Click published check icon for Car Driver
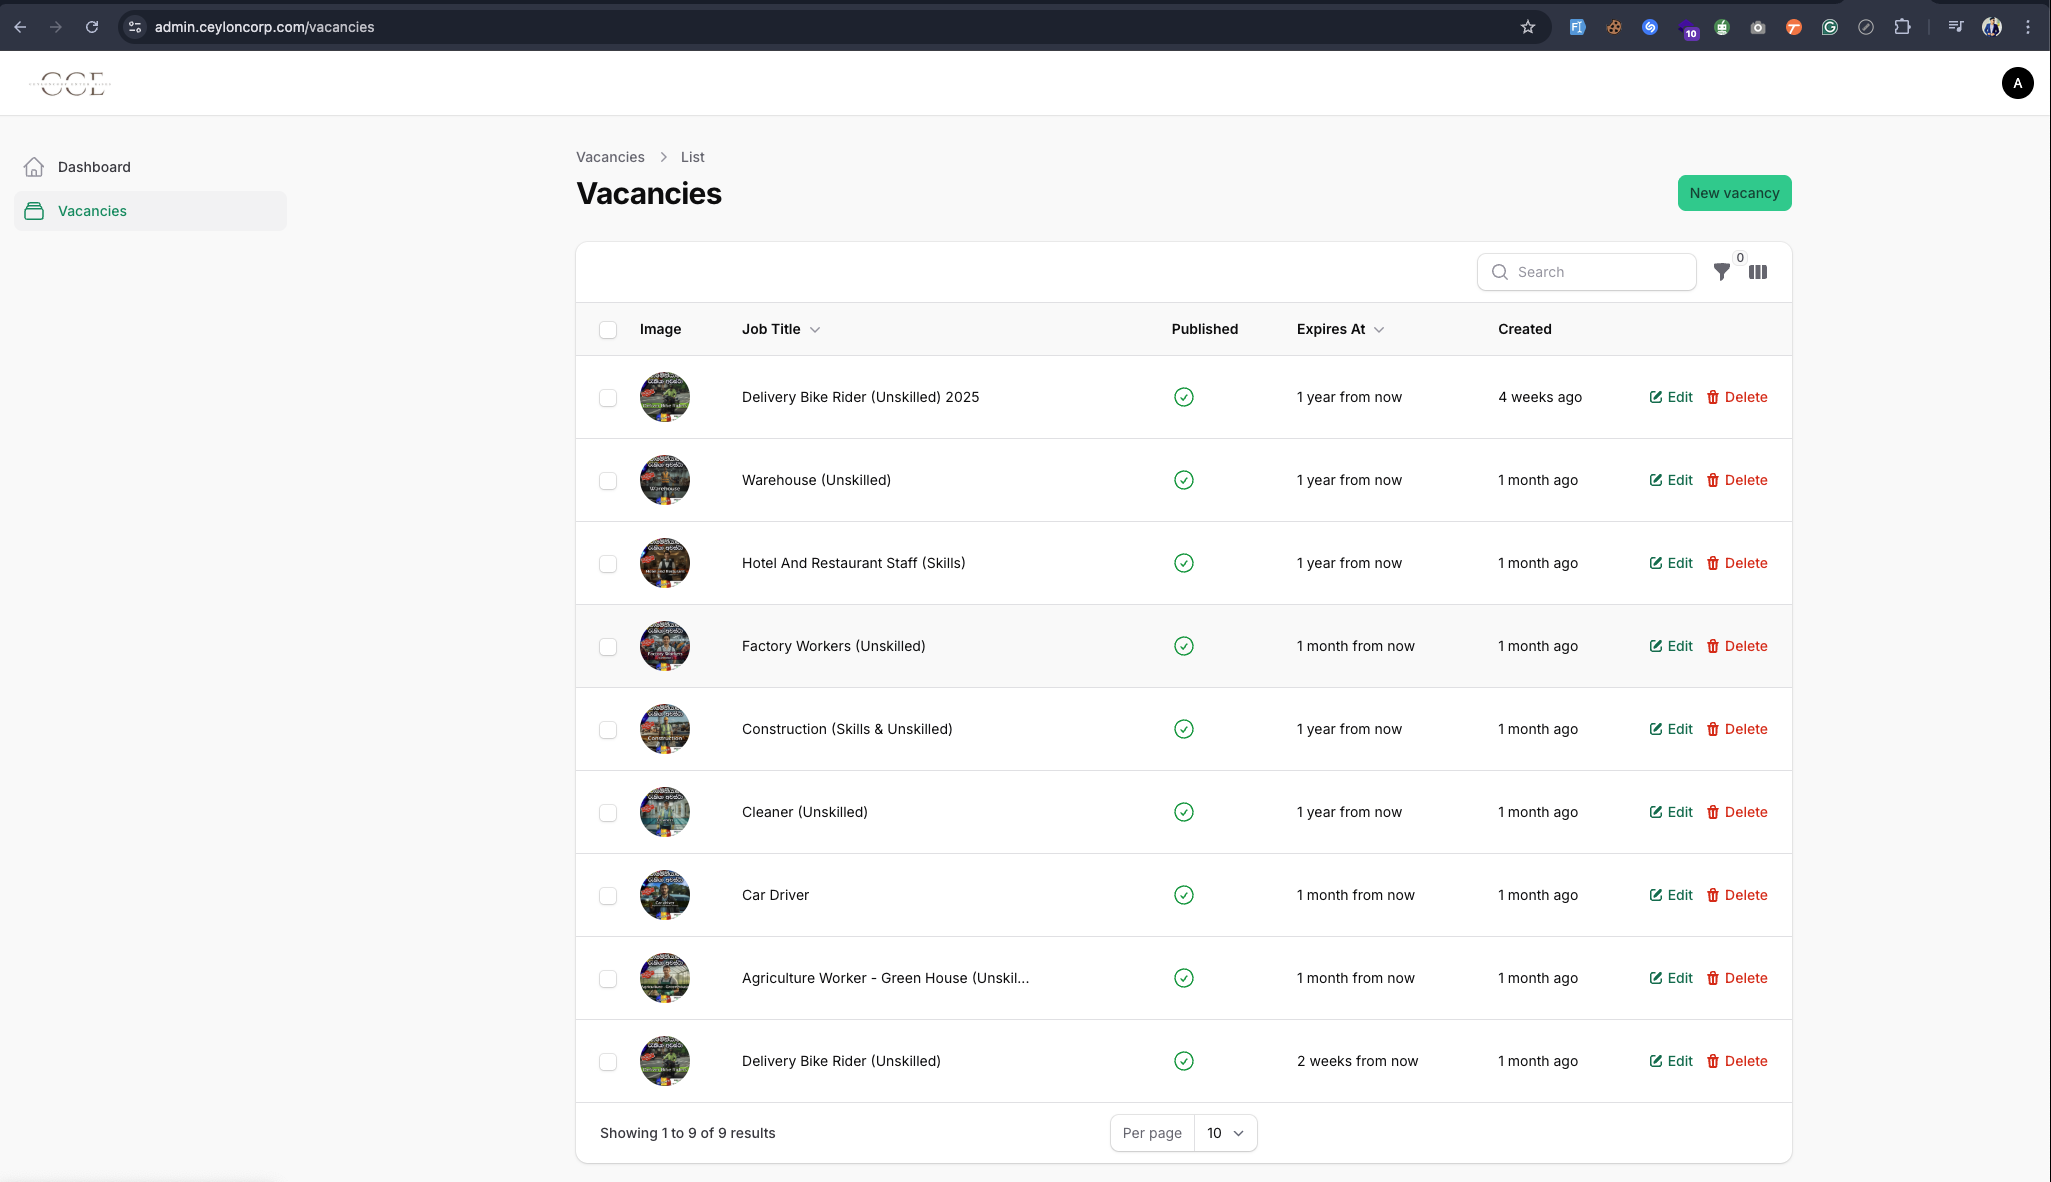 tap(1183, 895)
